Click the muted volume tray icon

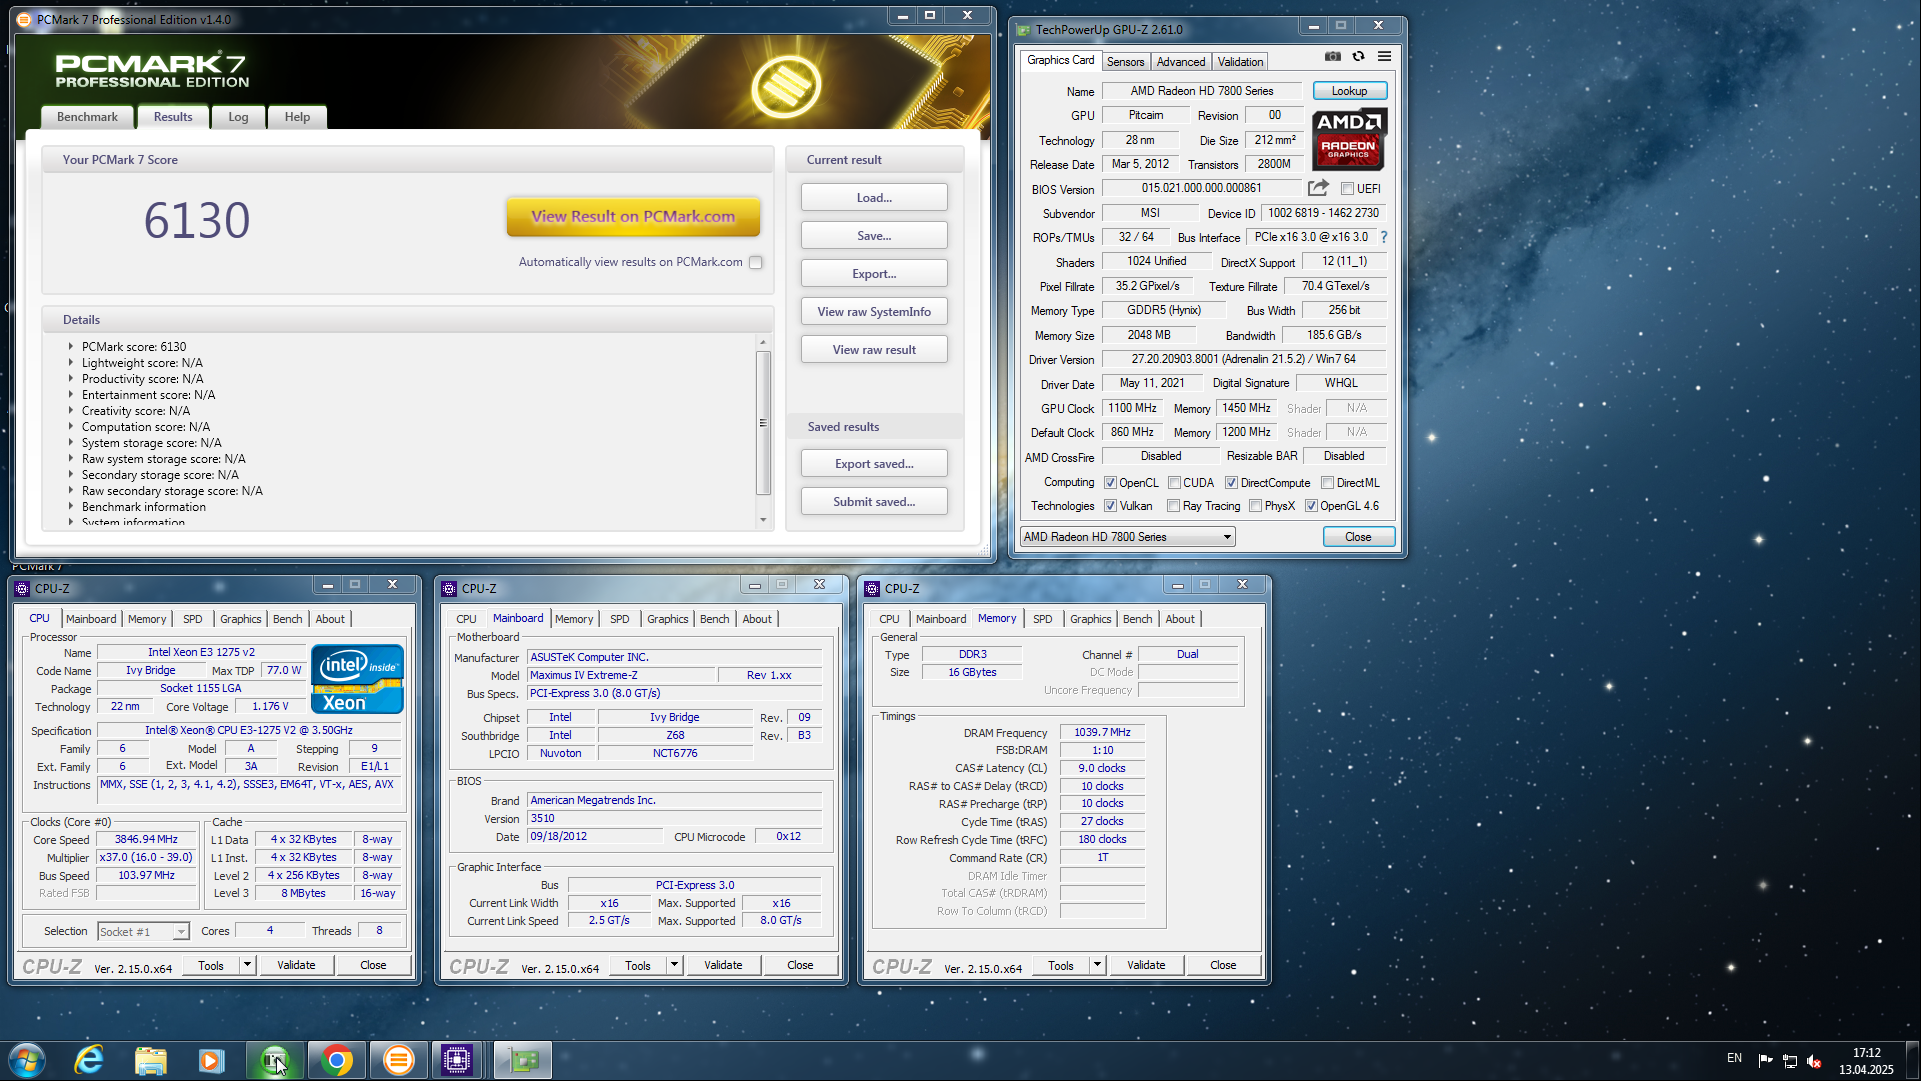tap(1814, 1060)
